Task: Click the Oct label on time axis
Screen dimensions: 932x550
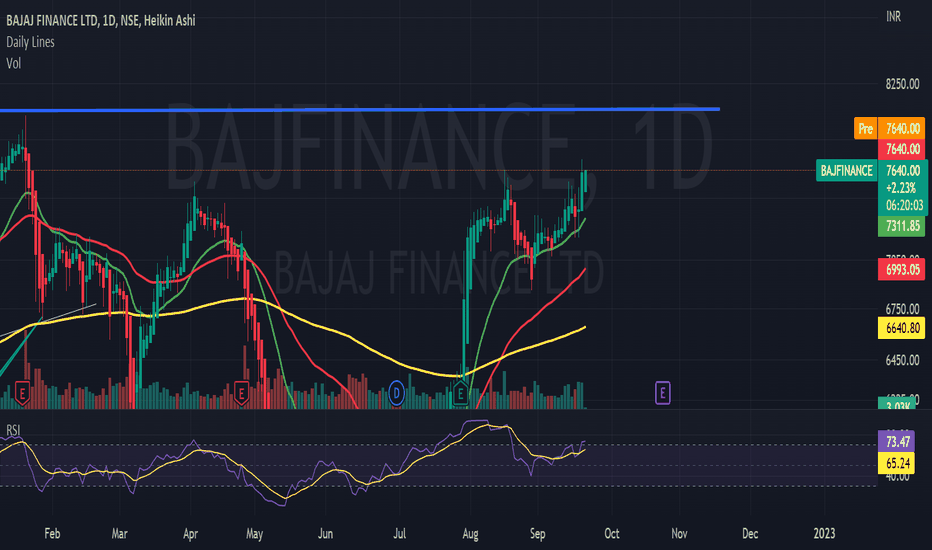Action: pyautogui.click(x=612, y=533)
